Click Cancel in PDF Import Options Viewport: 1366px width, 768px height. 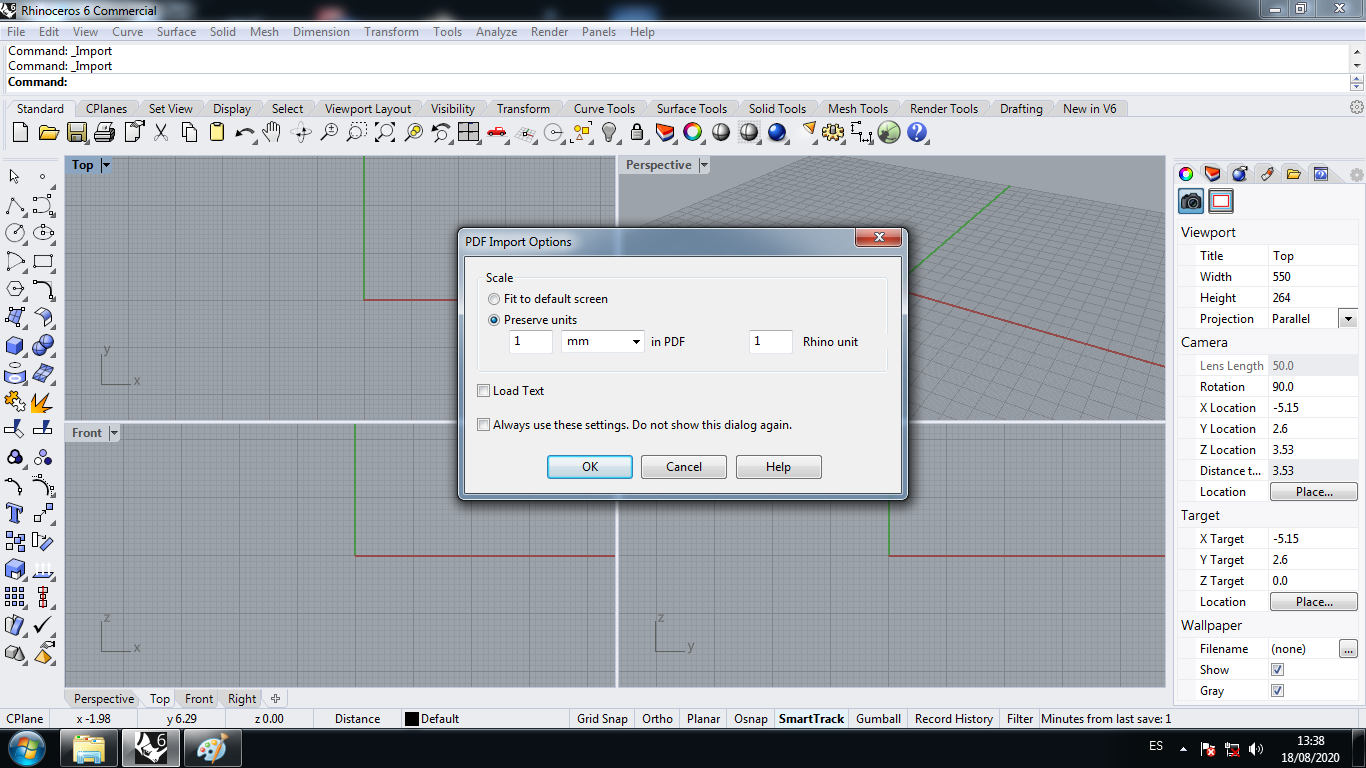684,467
